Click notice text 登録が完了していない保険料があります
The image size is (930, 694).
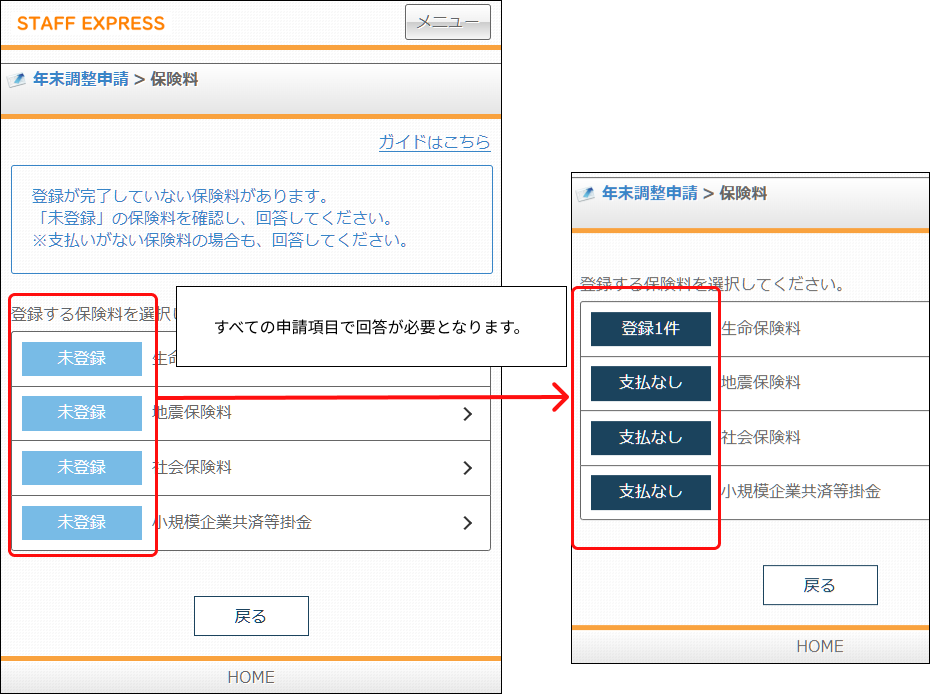(x=180, y=196)
